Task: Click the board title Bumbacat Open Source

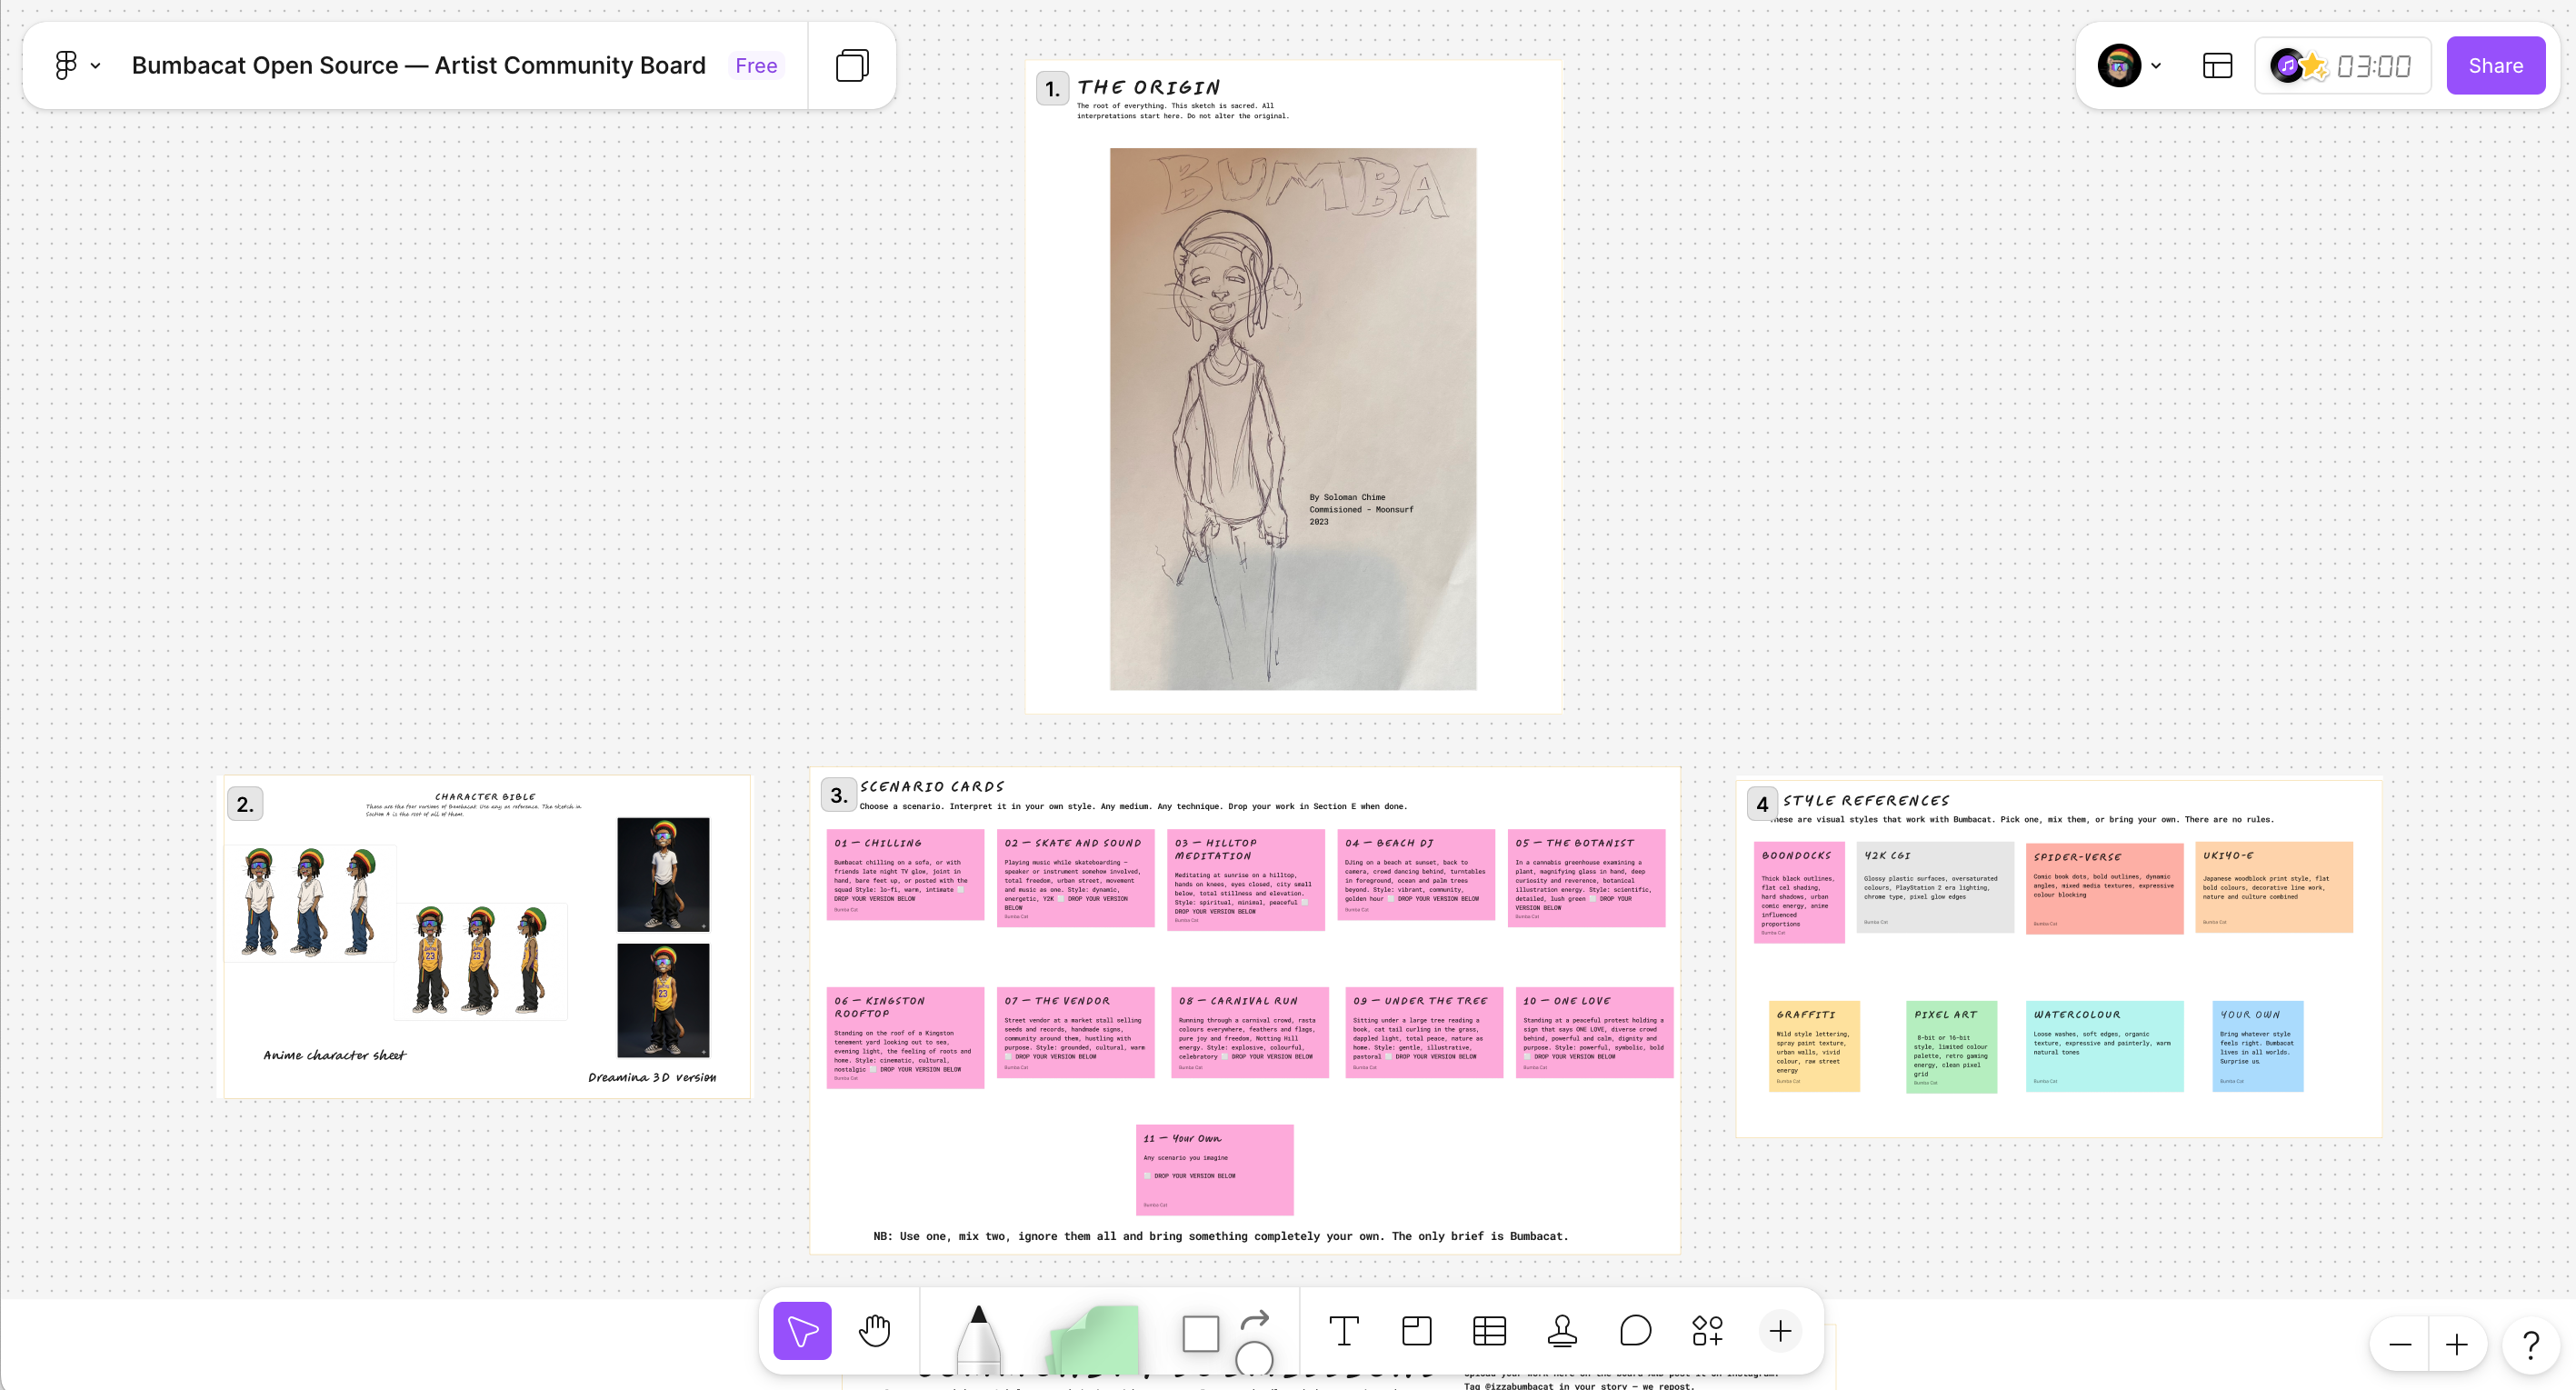Action: (418, 65)
